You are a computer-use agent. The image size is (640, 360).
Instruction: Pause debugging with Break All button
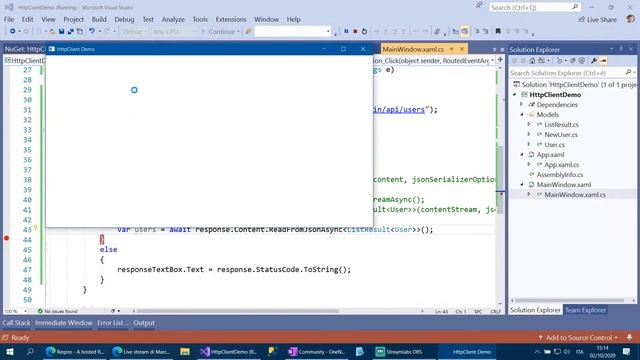pos(346,31)
